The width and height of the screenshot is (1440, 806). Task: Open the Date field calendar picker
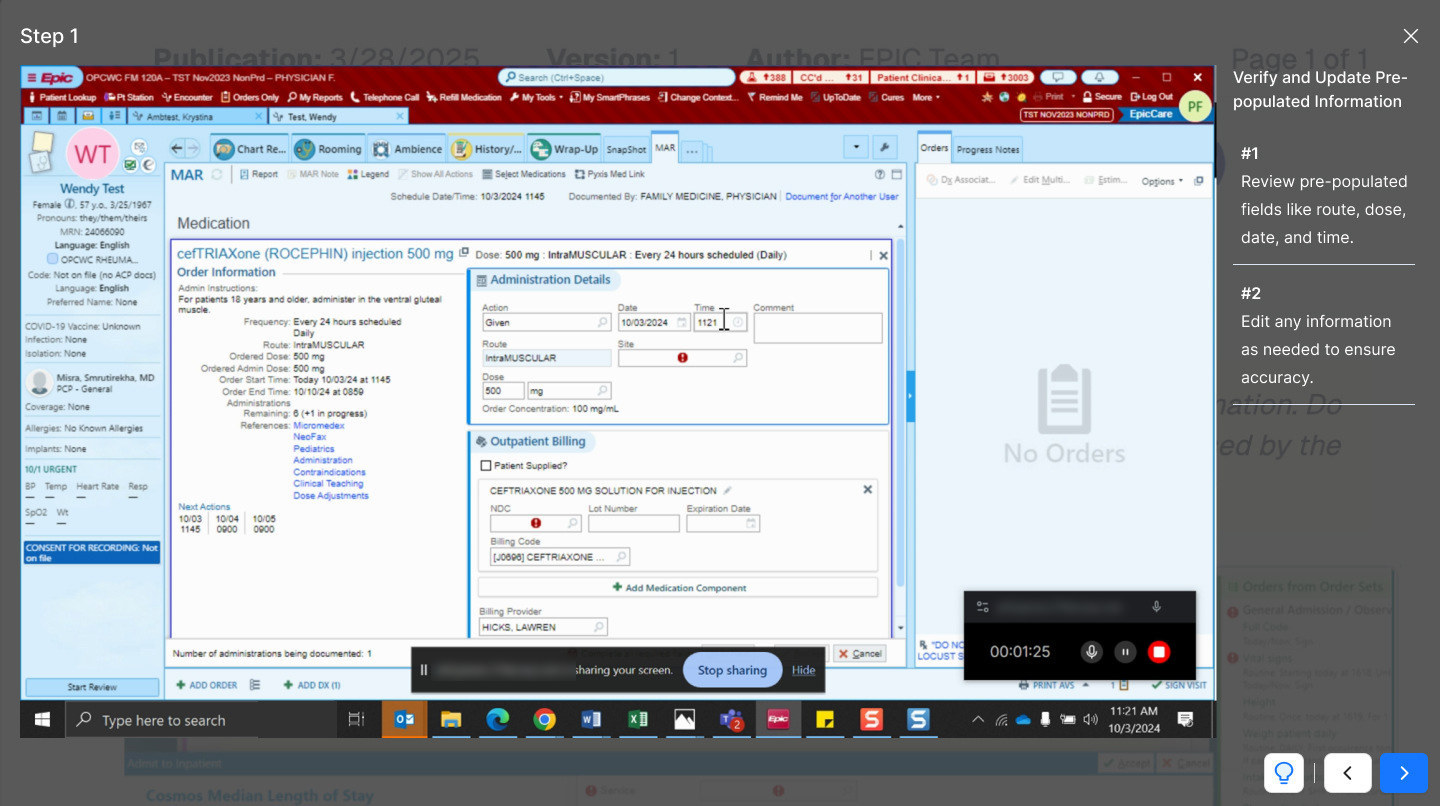point(682,322)
